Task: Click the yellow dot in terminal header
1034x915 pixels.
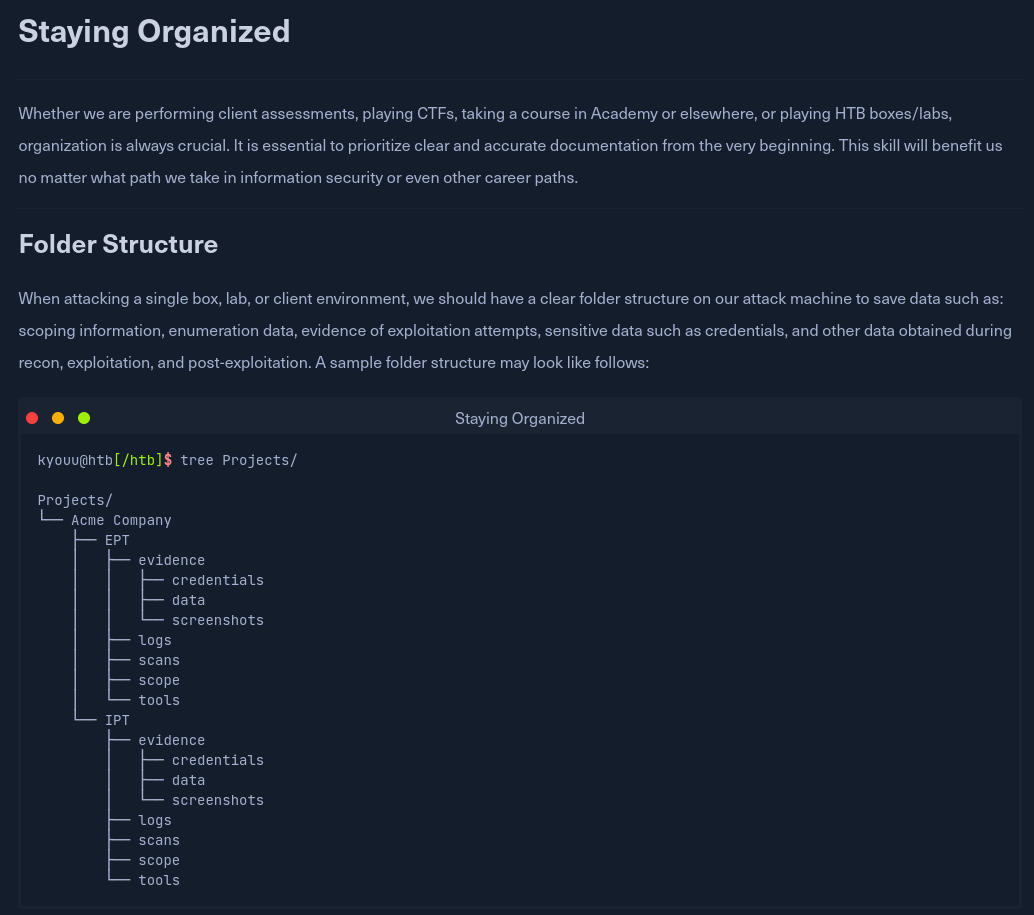Action: click(58, 418)
